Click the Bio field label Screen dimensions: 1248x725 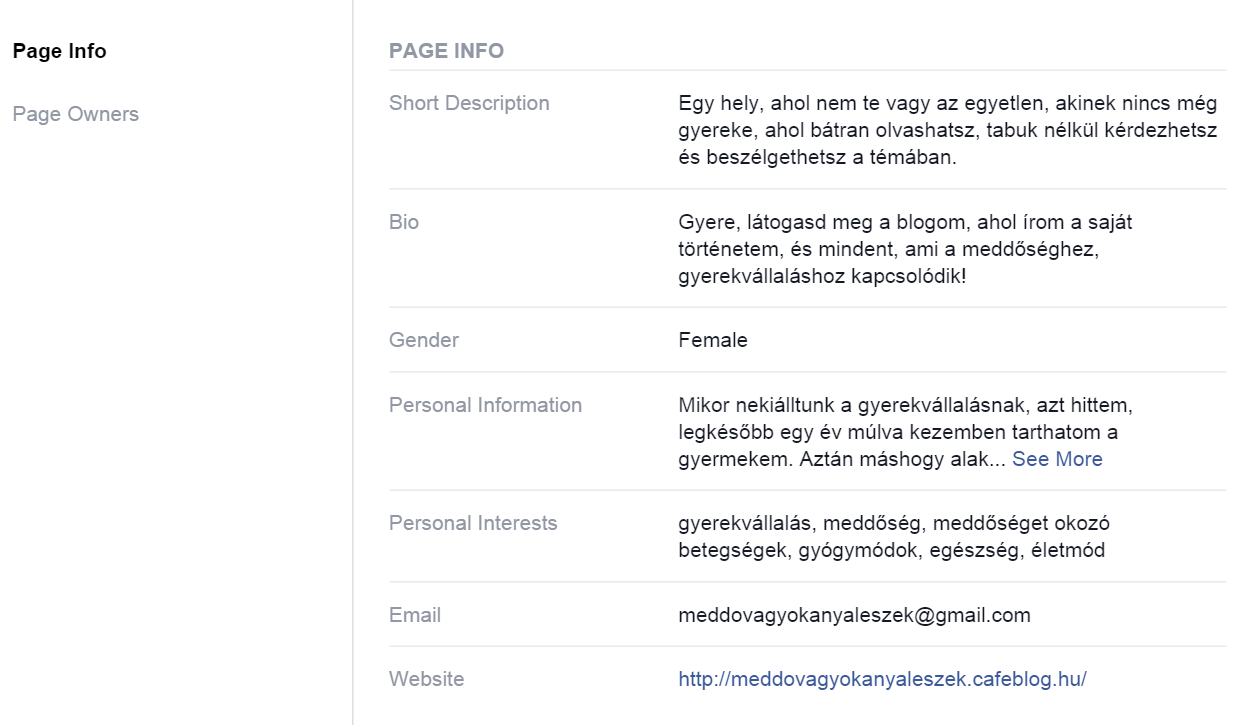[404, 222]
